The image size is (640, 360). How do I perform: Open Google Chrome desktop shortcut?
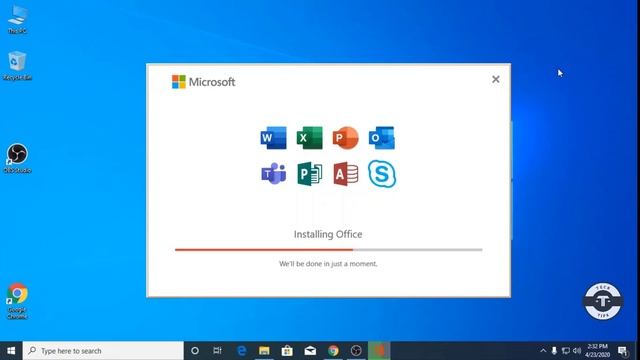(x=17, y=301)
